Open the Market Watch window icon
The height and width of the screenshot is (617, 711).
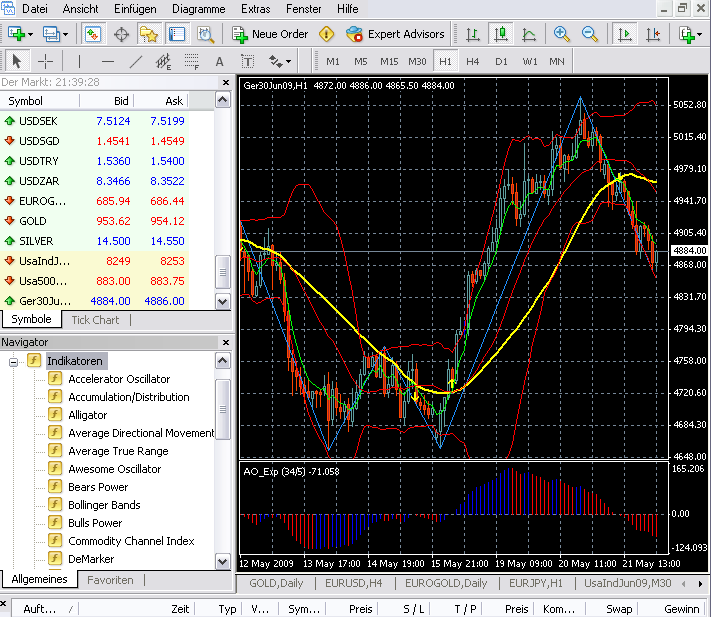click(93, 34)
